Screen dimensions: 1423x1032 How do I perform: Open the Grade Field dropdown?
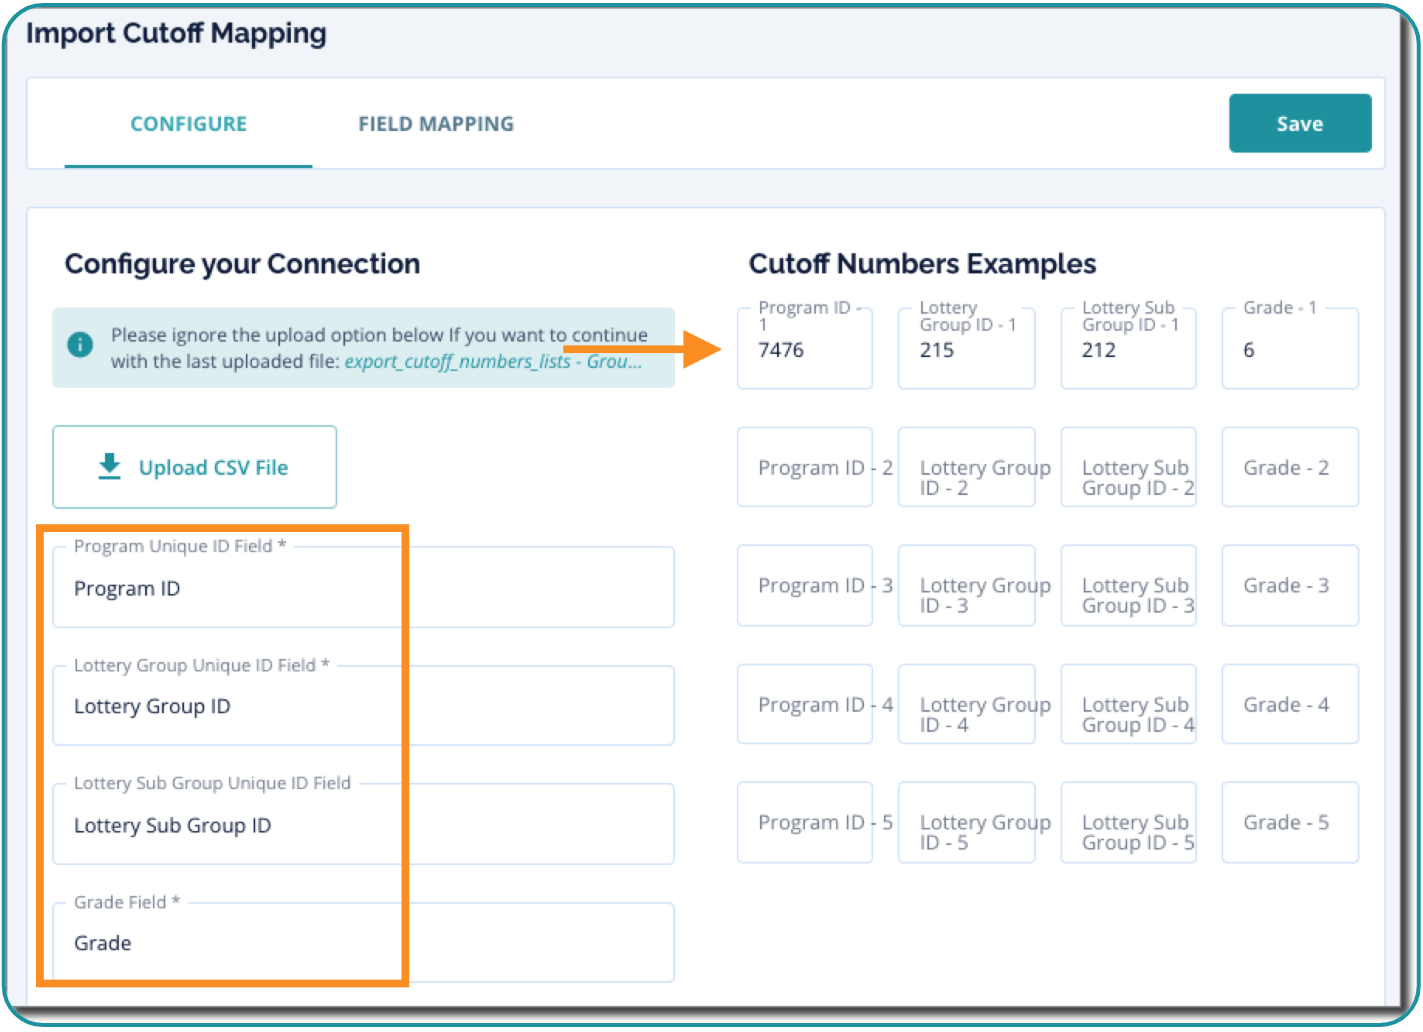[x=363, y=943]
